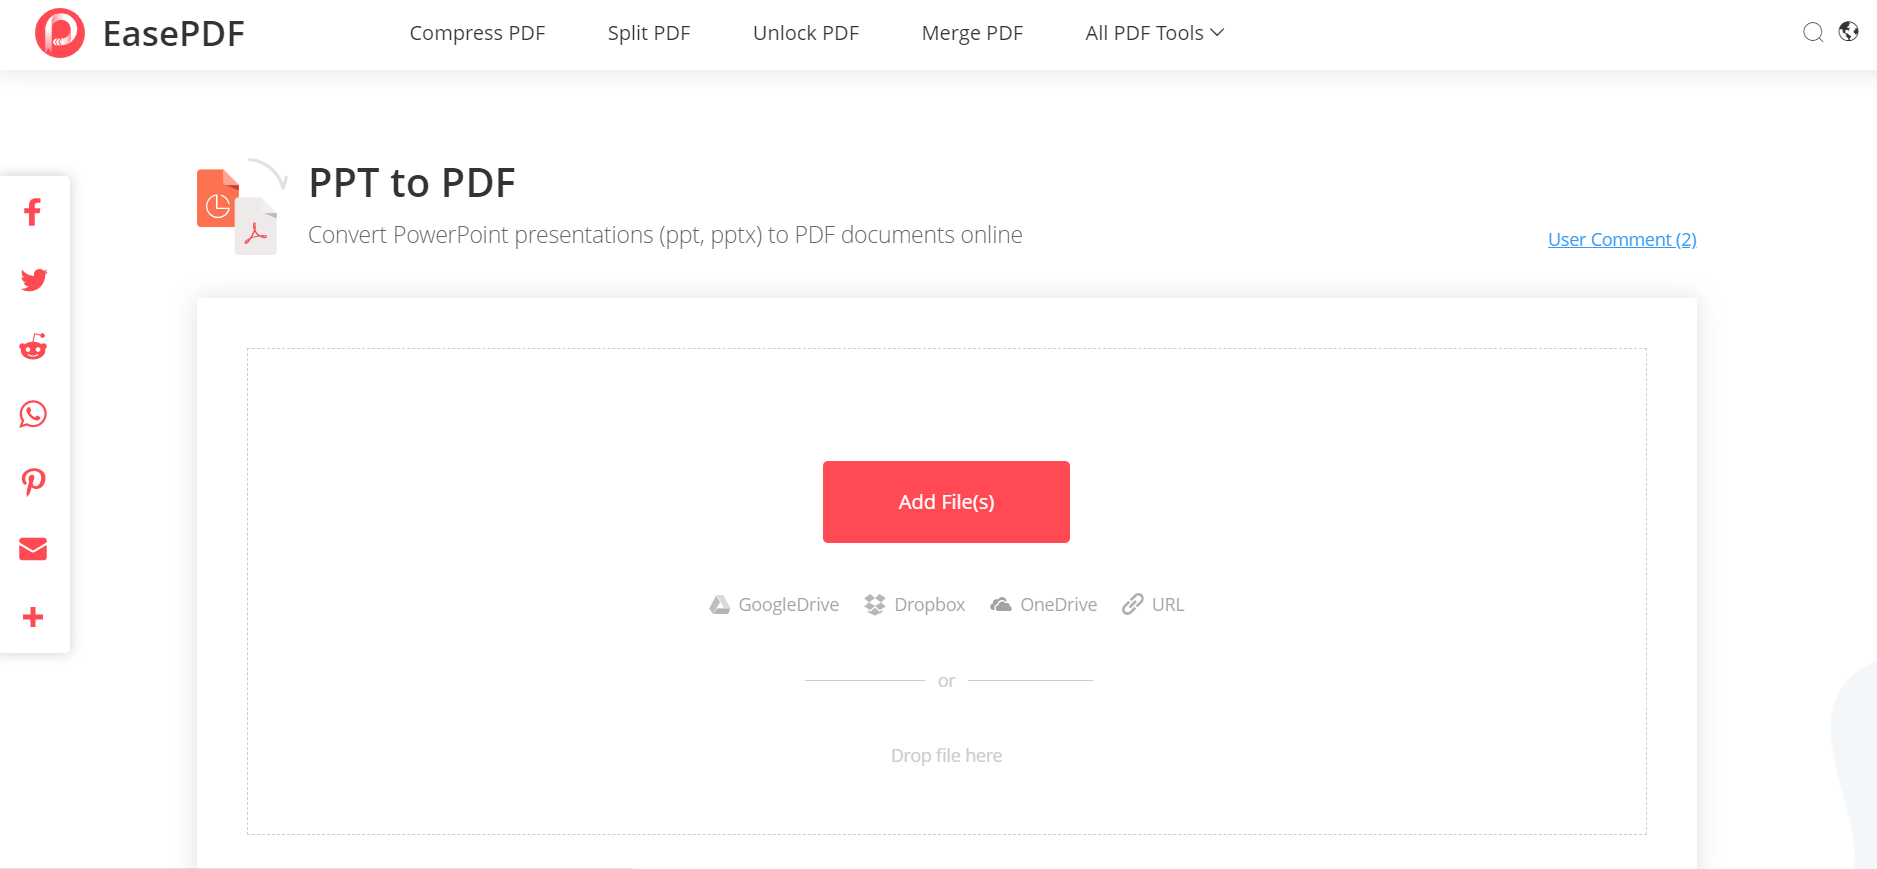Click the EasePDF home logo

pos(139,33)
